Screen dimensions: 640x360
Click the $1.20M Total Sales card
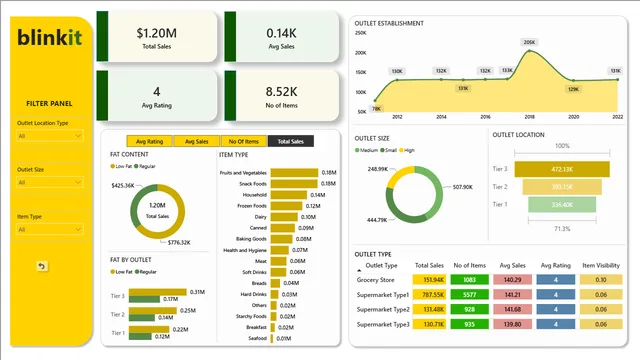tap(157, 37)
